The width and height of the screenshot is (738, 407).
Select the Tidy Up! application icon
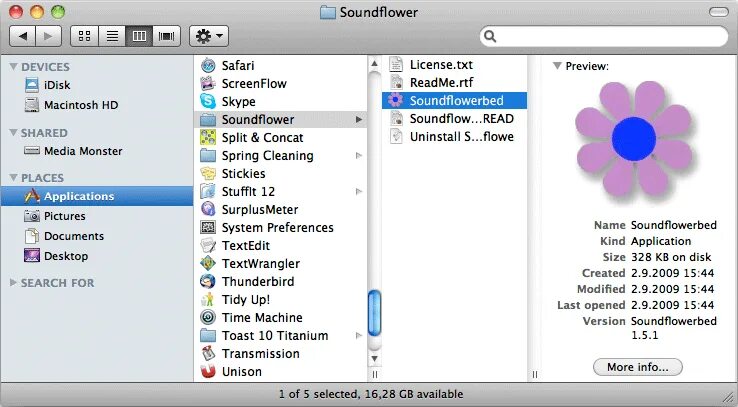click(208, 299)
